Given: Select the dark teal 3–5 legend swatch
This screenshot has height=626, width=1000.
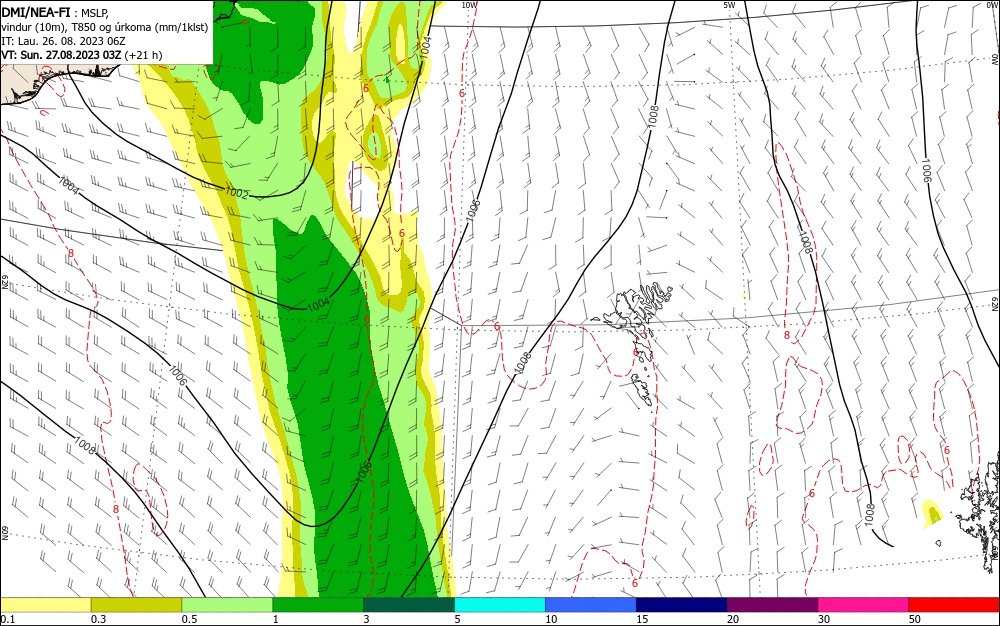Looking at the screenshot, I should [409, 605].
